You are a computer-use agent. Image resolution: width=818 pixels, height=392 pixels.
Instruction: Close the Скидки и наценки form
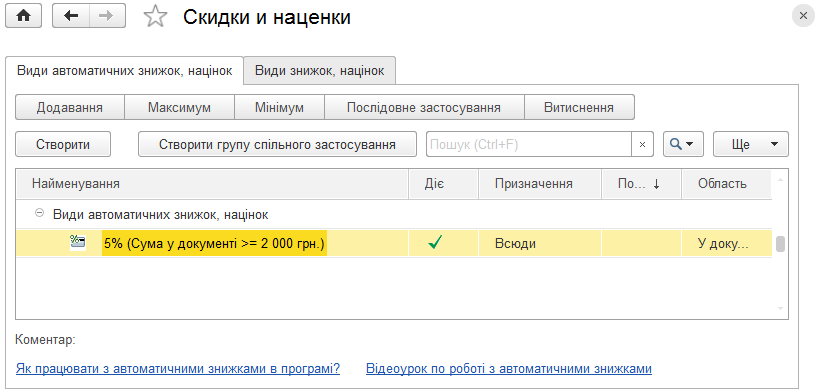click(803, 16)
